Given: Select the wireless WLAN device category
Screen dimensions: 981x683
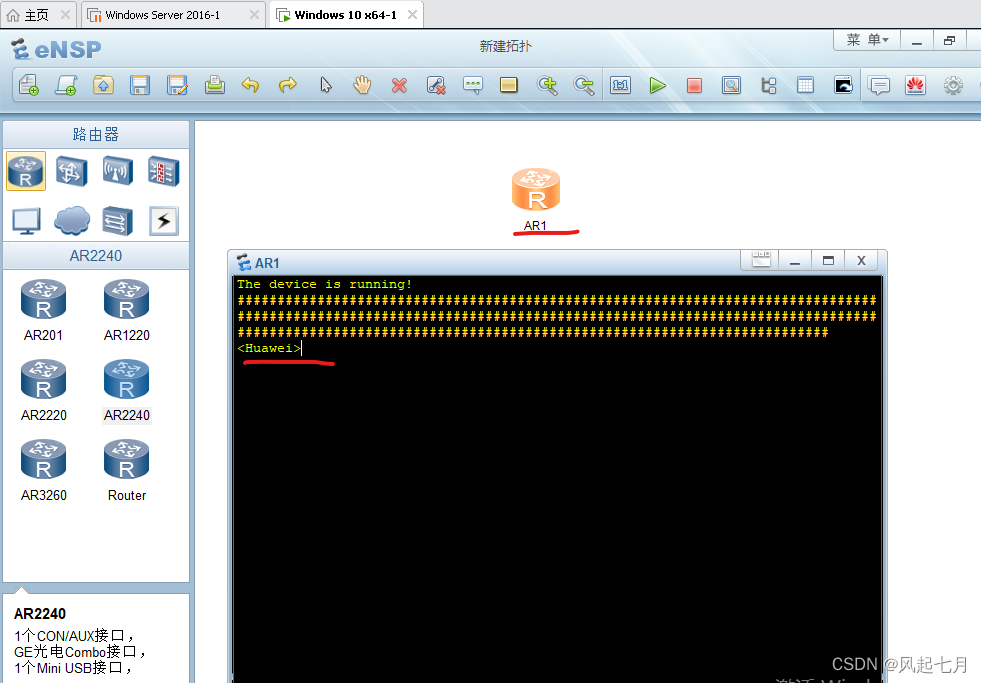Looking at the screenshot, I should tap(118, 171).
